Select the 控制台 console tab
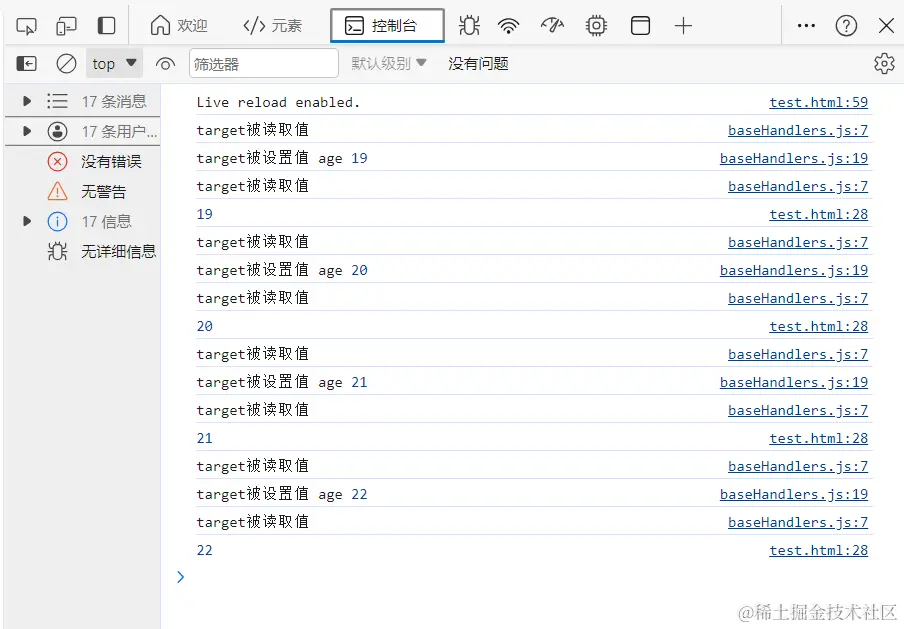The image size is (904, 629). coord(387,26)
